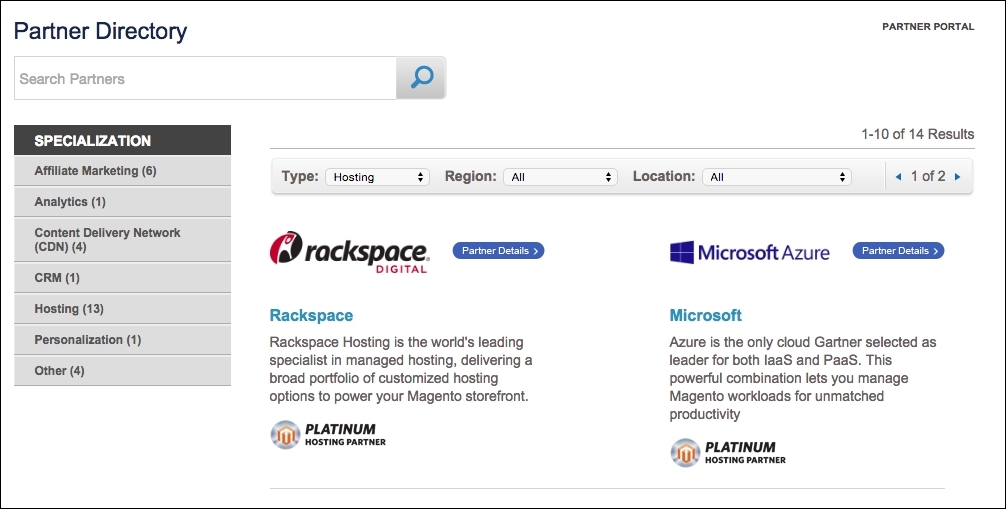Open the Microsoft partner title link
Screen dimensions: 1006x509
(706, 315)
